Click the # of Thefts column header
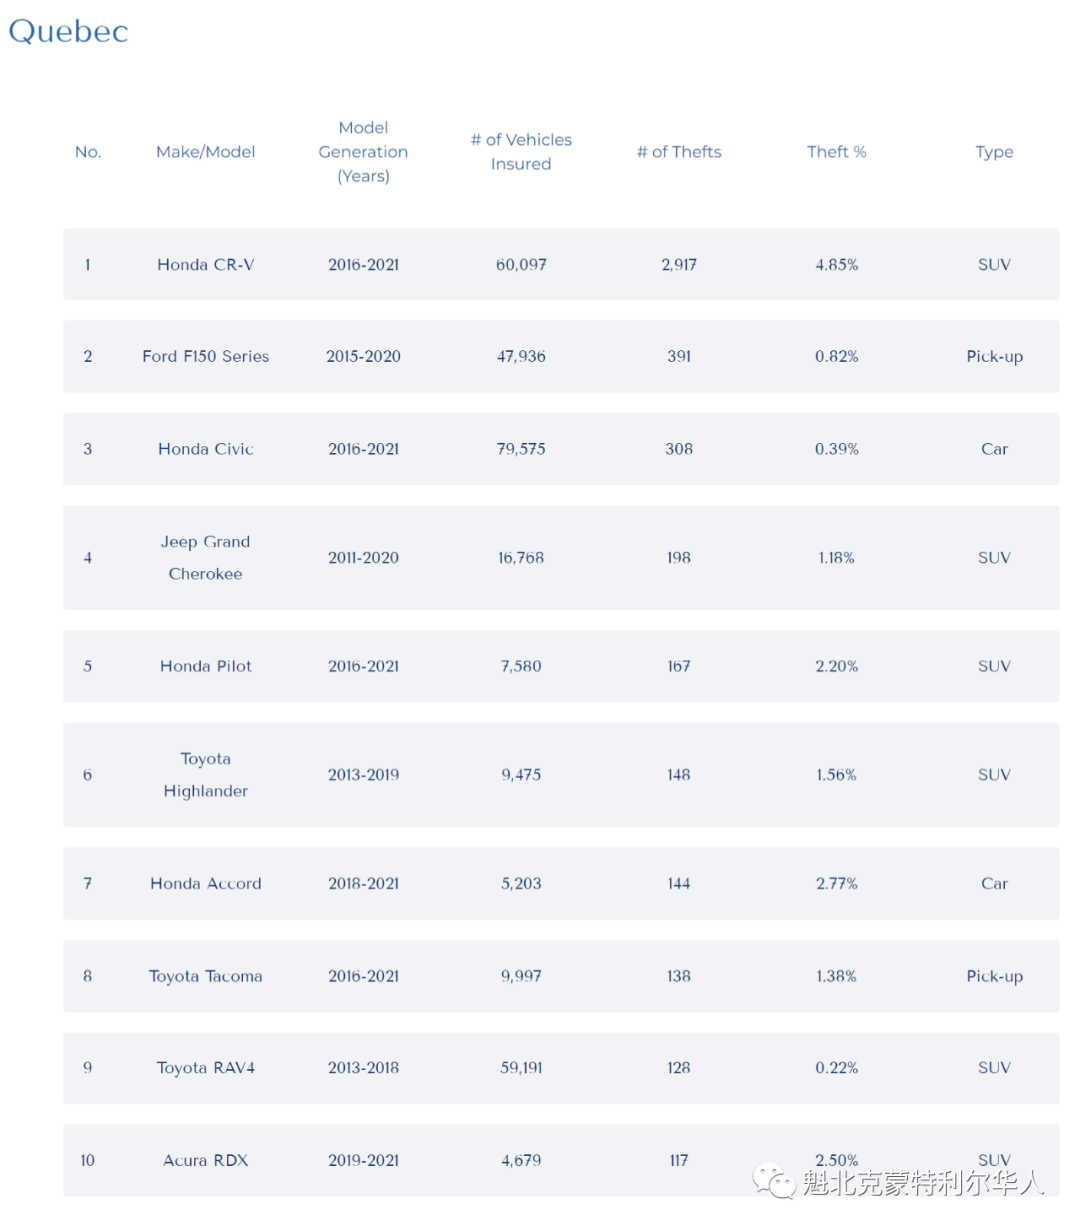The height and width of the screenshot is (1231, 1080). (679, 152)
